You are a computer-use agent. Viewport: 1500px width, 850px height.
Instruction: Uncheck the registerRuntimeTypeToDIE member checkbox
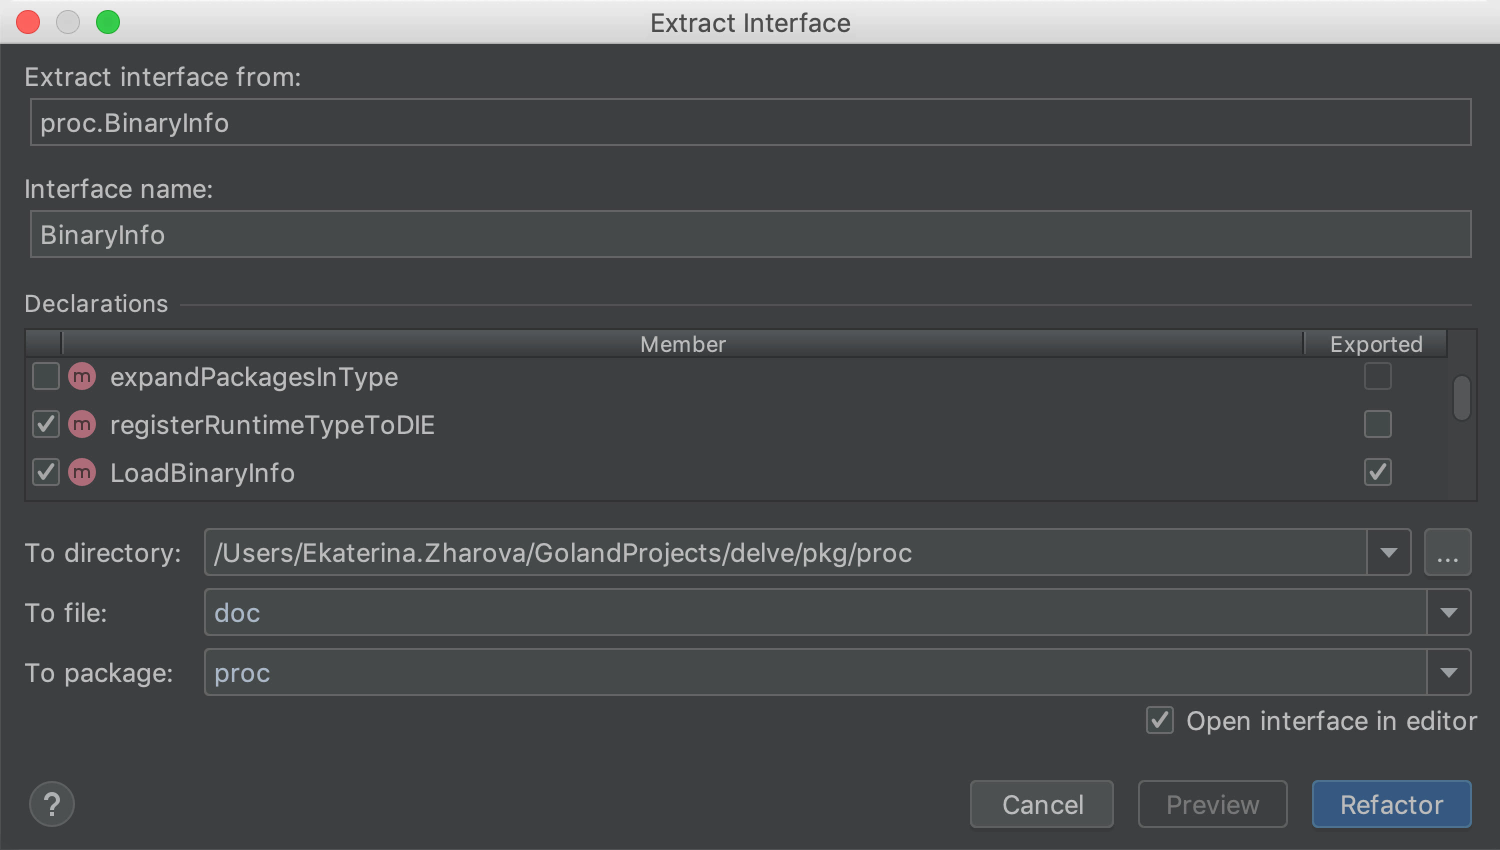tap(46, 425)
